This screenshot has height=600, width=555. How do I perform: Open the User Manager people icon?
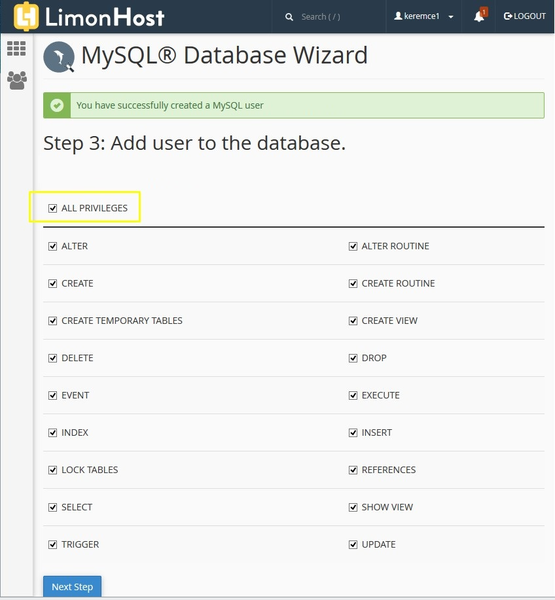click(17, 80)
